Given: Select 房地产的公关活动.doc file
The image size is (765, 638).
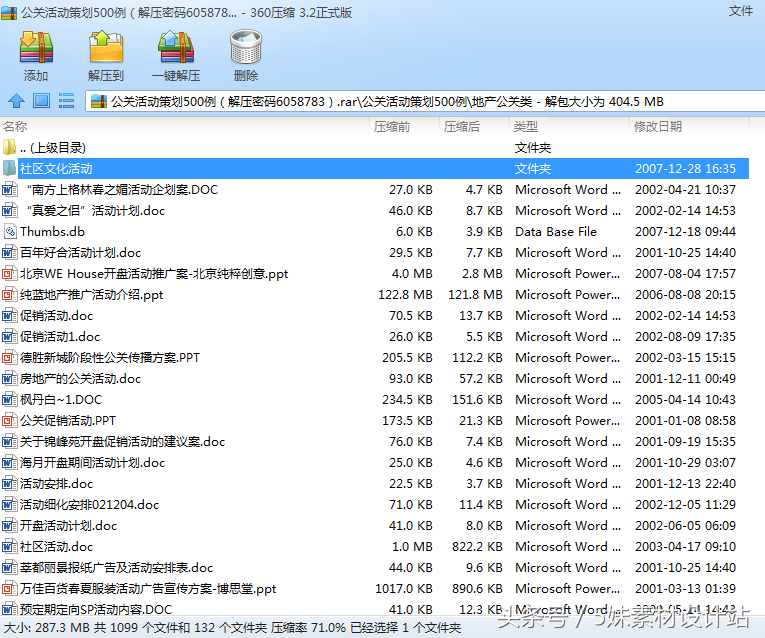Looking at the screenshot, I should coord(375,379).
